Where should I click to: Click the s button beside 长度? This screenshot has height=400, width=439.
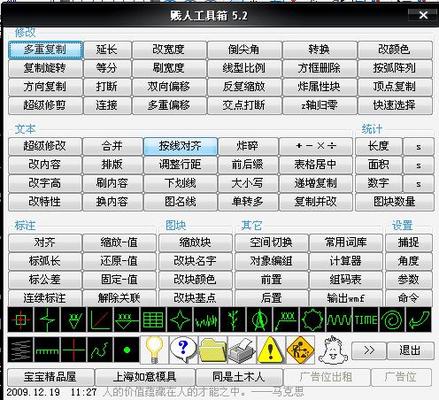point(419,146)
